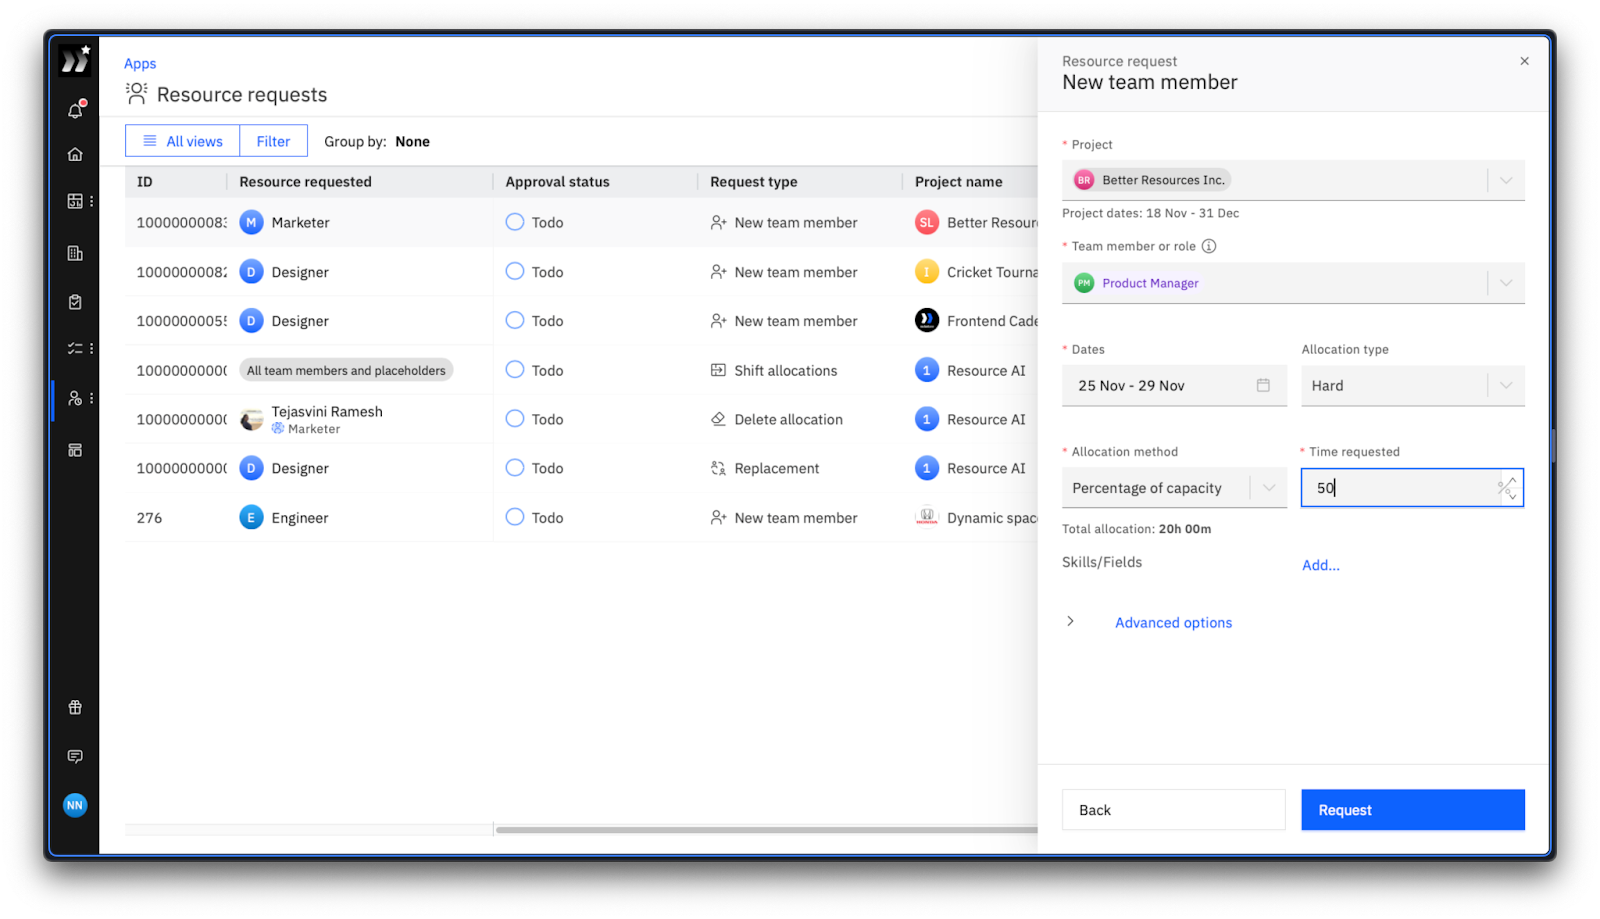This screenshot has width=1600, height=919.
Task: Sort by Project name column header
Action: (958, 182)
